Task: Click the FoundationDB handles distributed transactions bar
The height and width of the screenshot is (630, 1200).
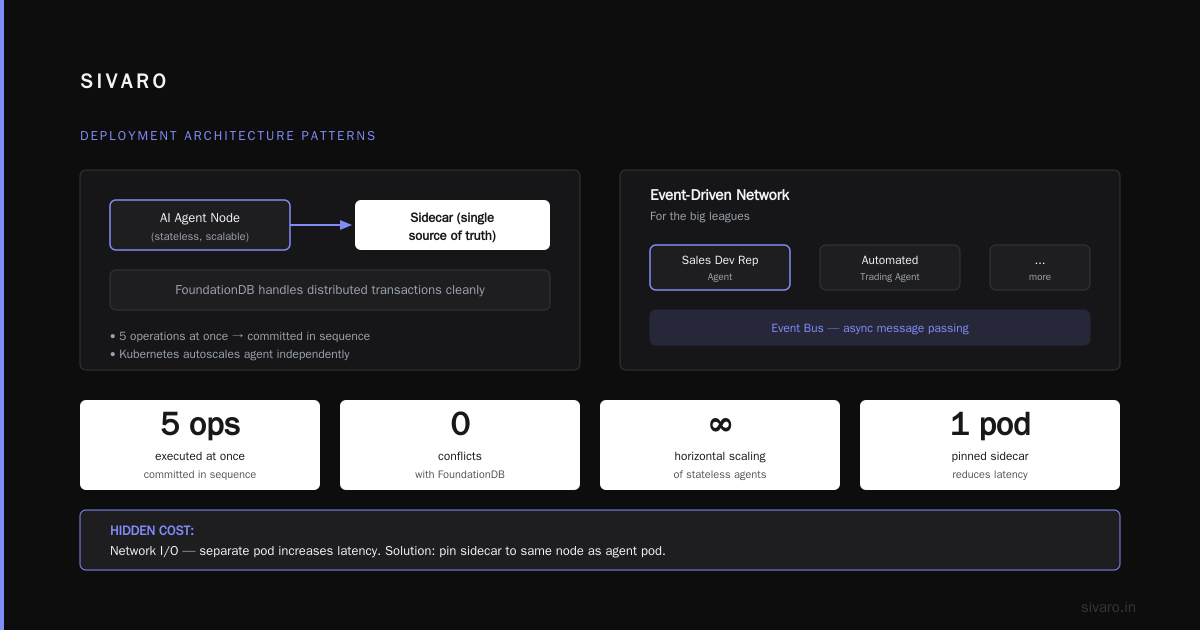Action: [x=330, y=290]
